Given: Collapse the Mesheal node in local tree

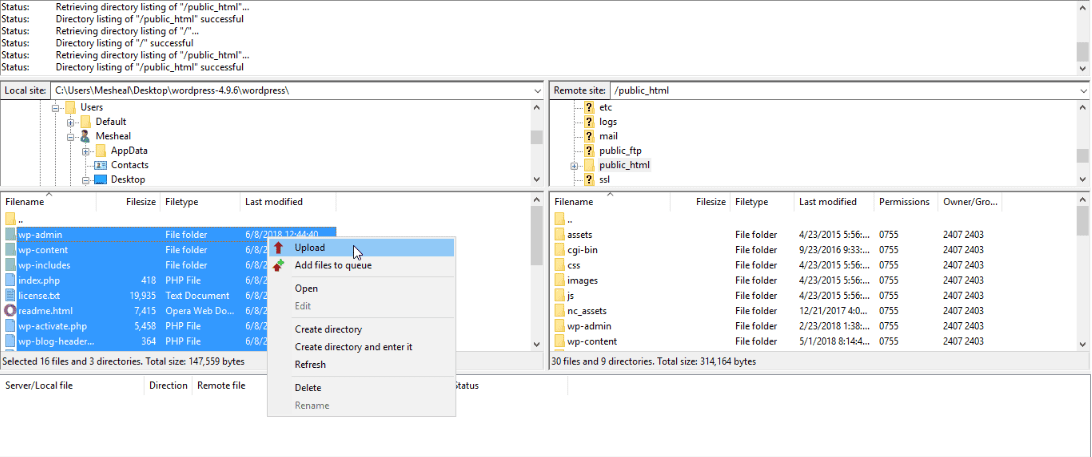Looking at the screenshot, I should (70, 137).
